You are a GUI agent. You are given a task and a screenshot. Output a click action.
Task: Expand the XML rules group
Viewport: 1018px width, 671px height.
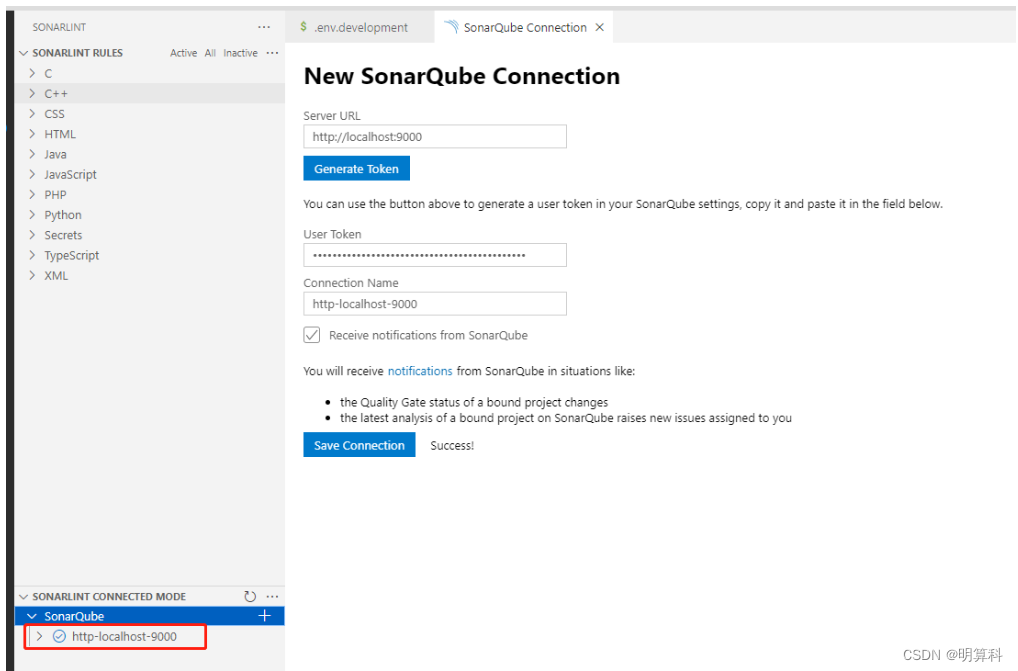click(x=32, y=275)
